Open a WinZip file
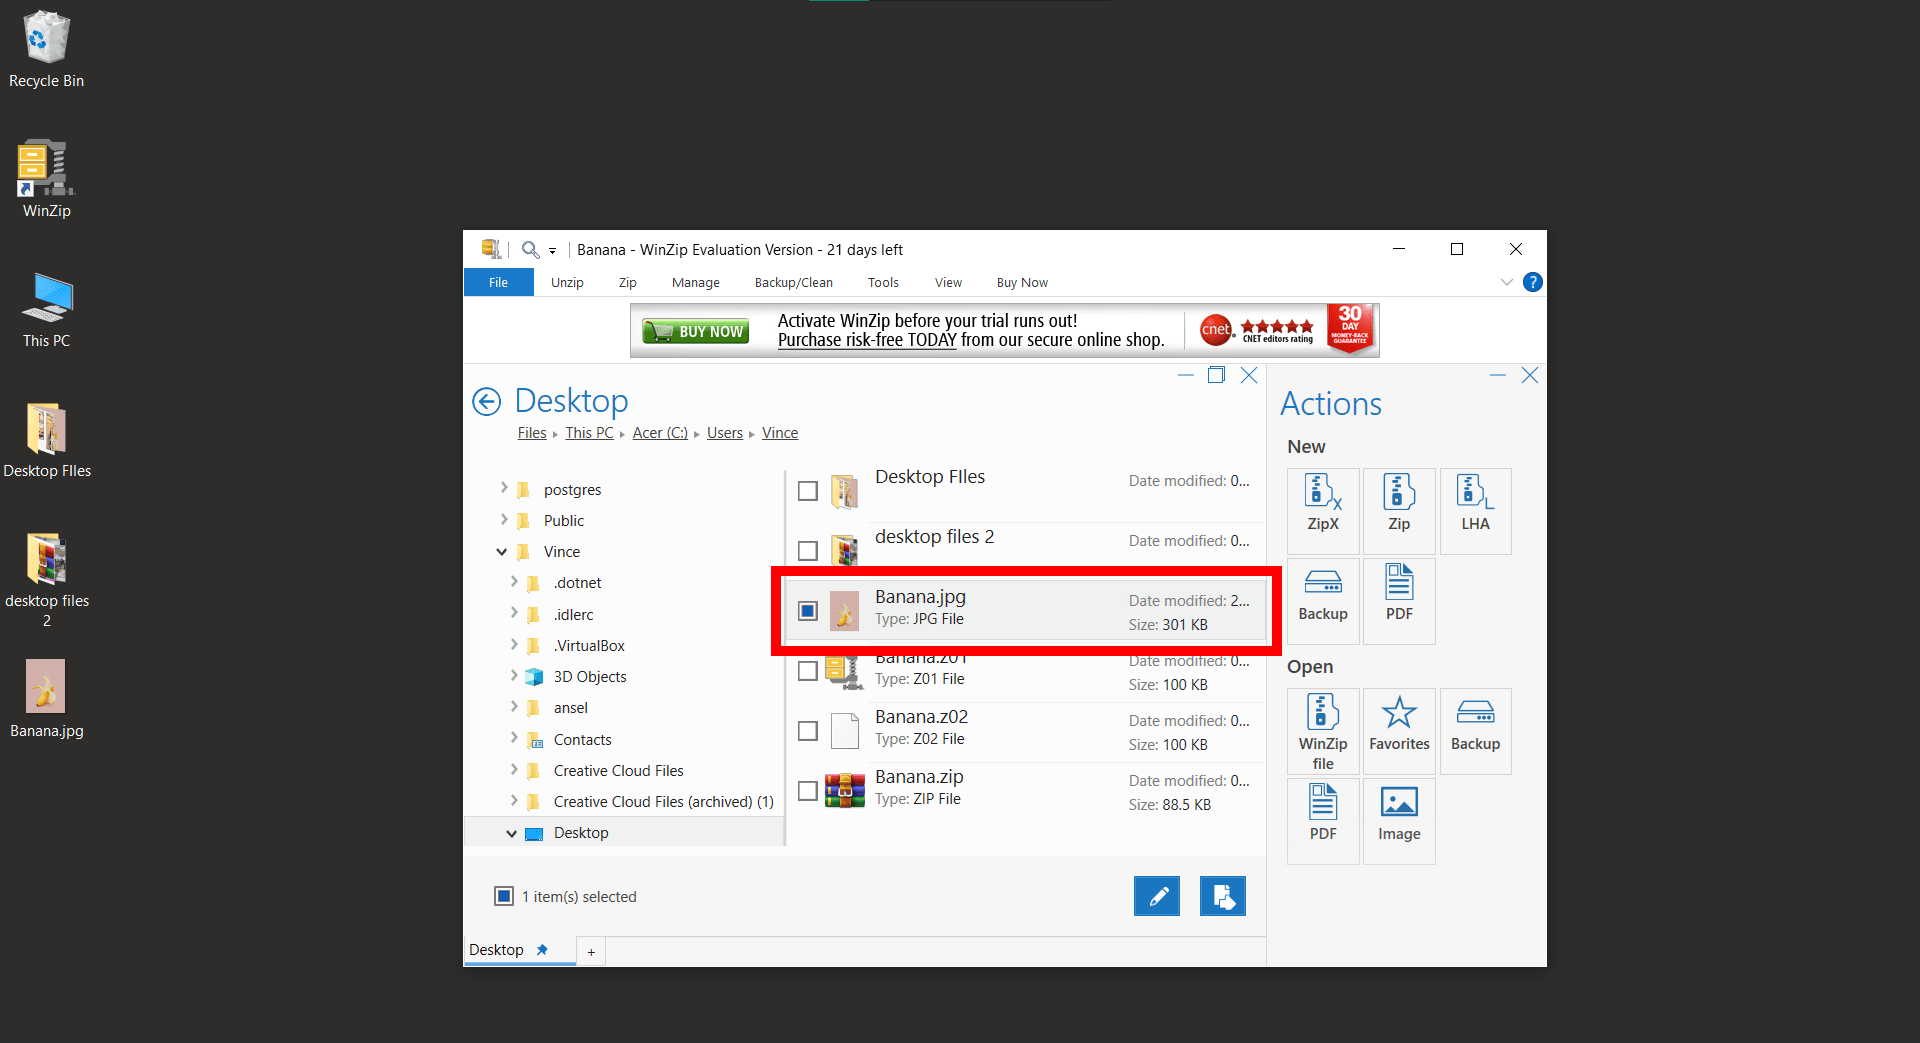 (x=1322, y=730)
